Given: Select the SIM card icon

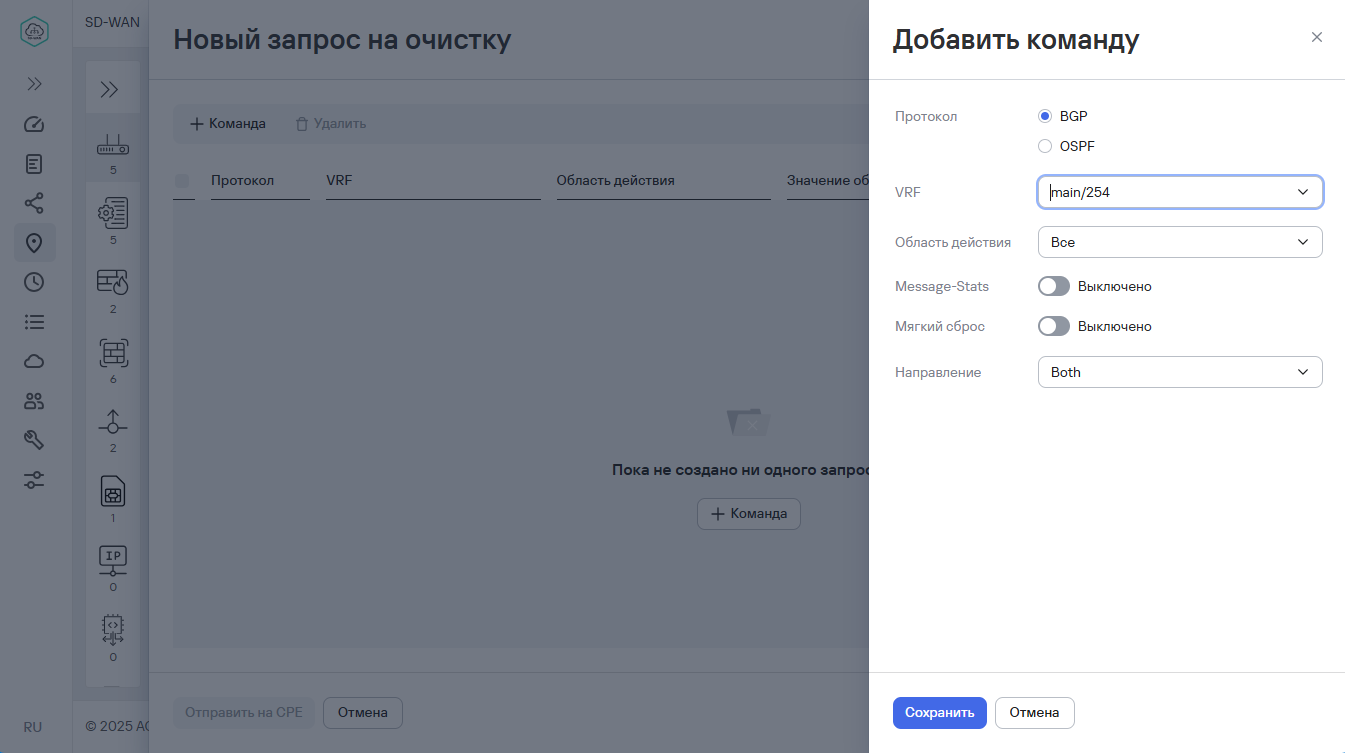Looking at the screenshot, I should click(x=113, y=492).
